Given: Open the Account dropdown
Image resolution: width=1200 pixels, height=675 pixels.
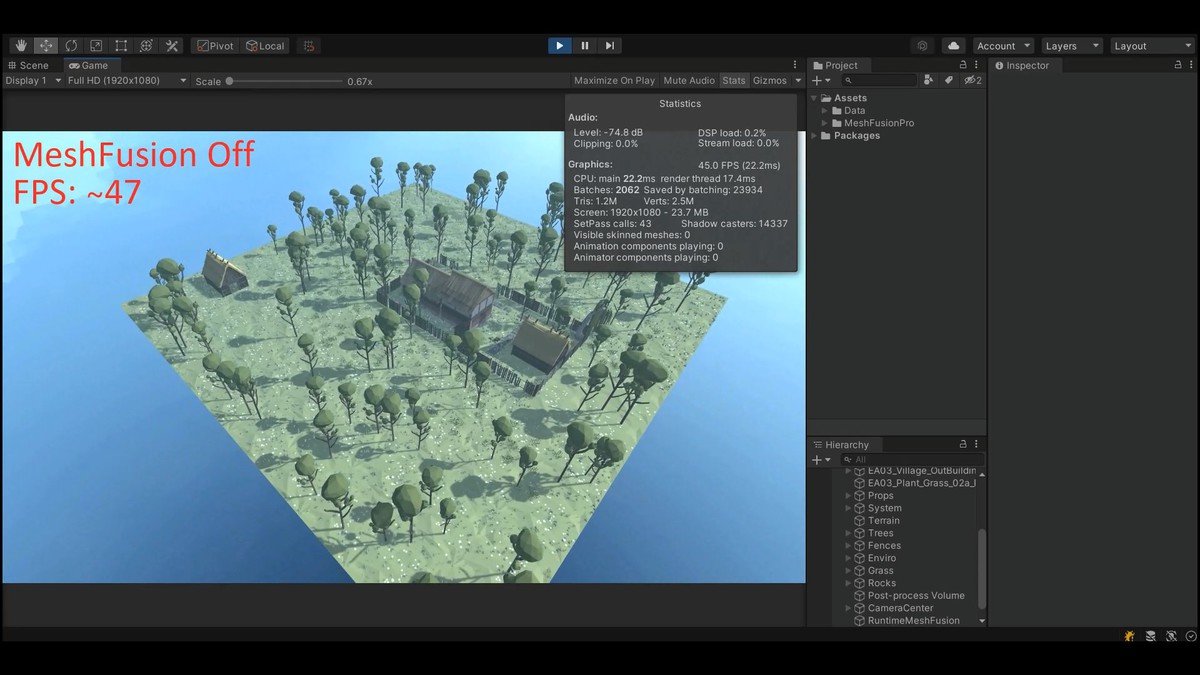Looking at the screenshot, I should [x=1003, y=46].
